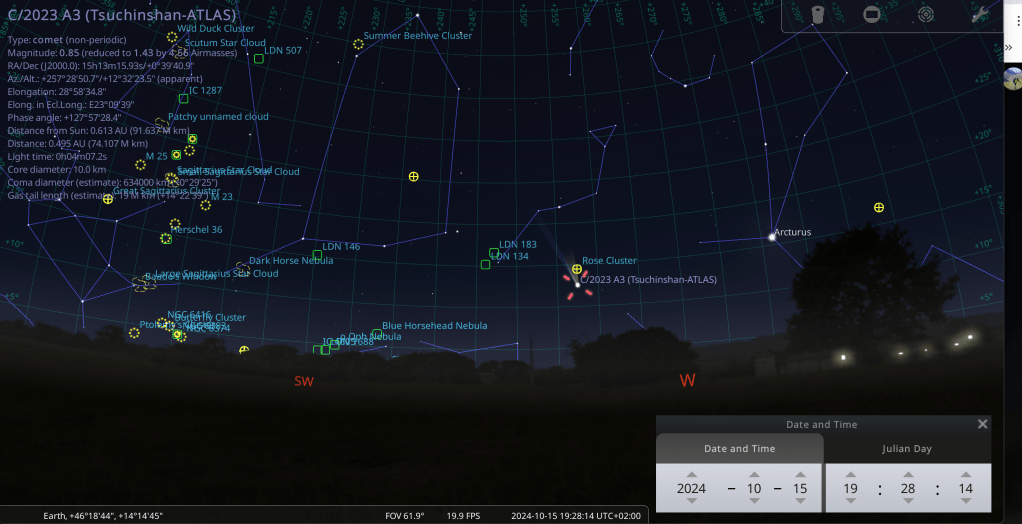The width and height of the screenshot is (1022, 524).
Task: Switch to the Julian Day tab
Action: [908, 449]
